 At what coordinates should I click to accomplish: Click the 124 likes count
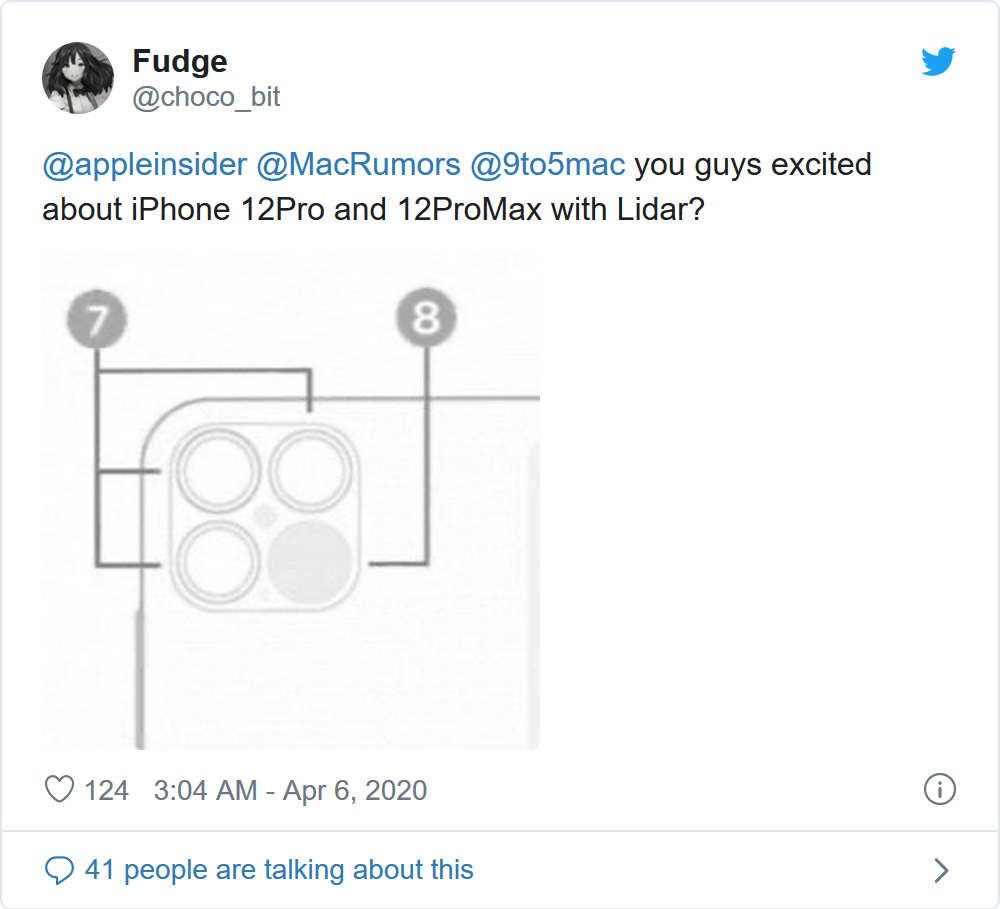pos(106,791)
